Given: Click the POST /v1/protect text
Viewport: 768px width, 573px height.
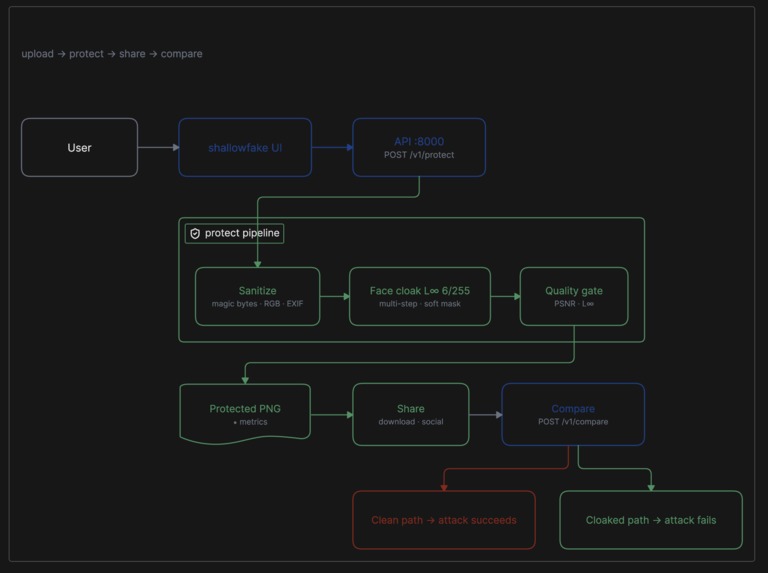Looking at the screenshot, I should pos(419,155).
